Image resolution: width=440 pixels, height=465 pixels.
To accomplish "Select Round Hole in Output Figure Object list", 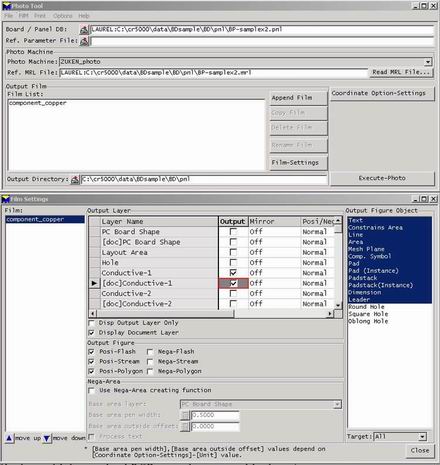I will [366, 307].
